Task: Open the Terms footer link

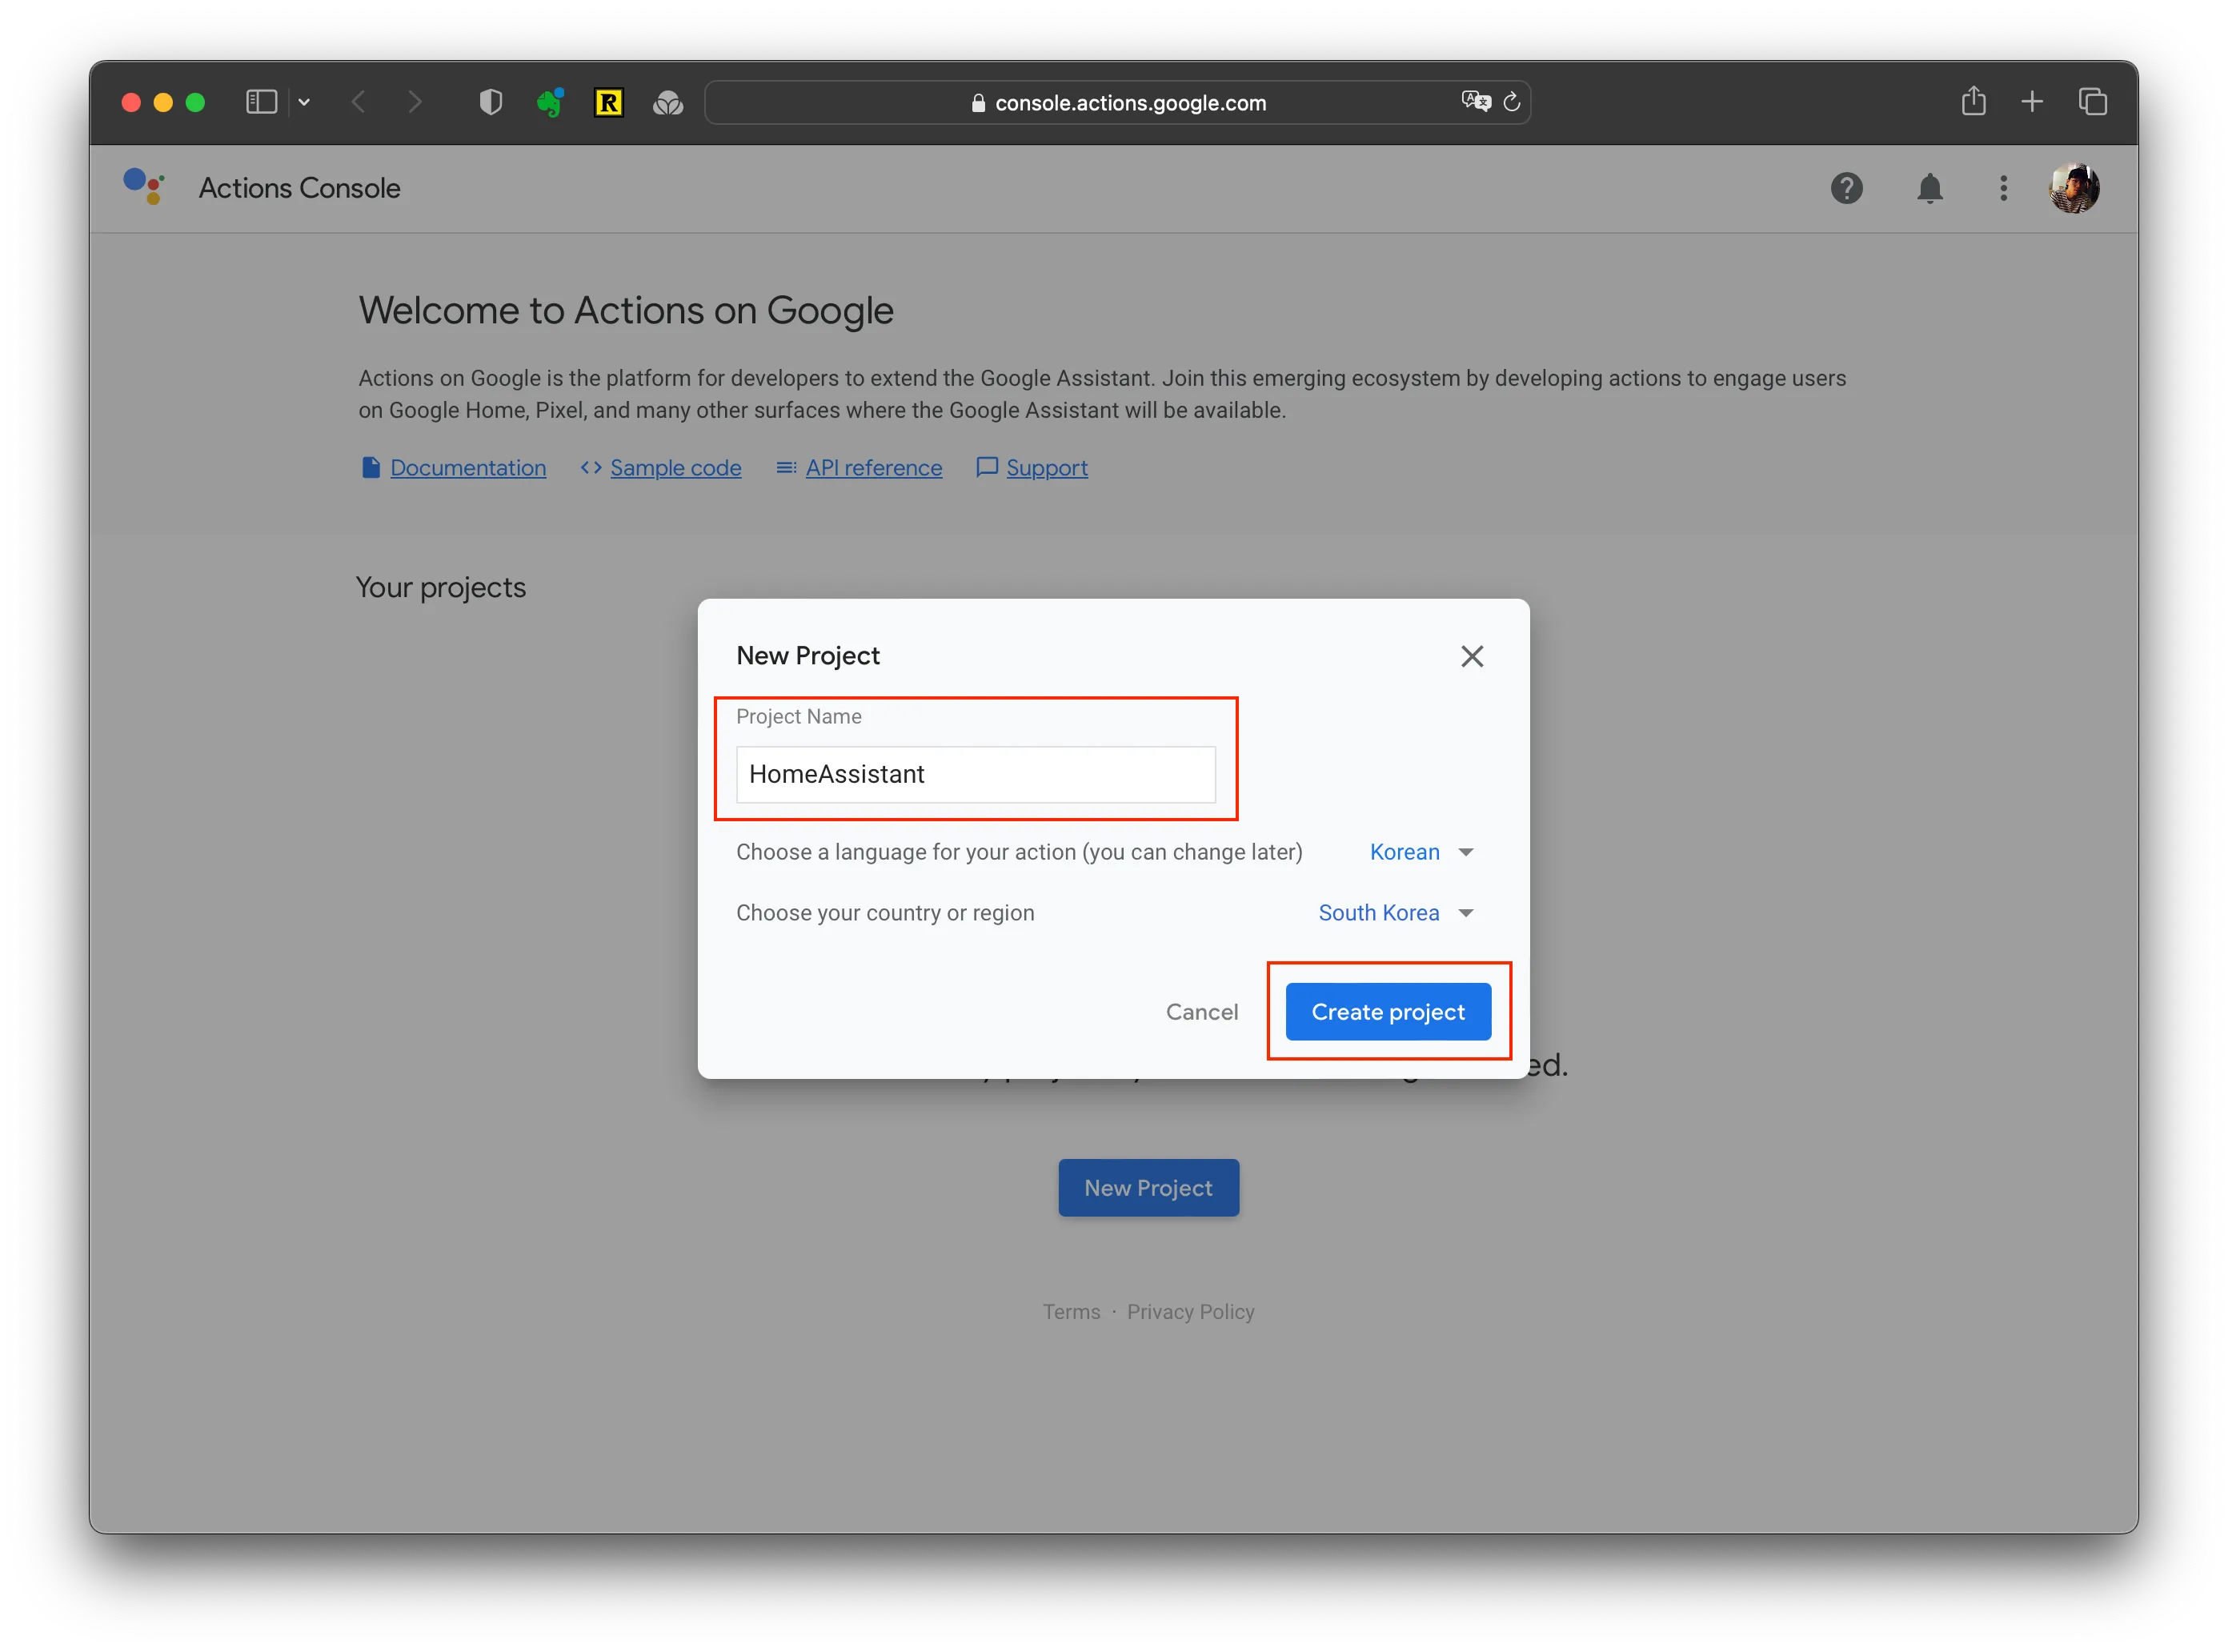Action: point(1071,1312)
